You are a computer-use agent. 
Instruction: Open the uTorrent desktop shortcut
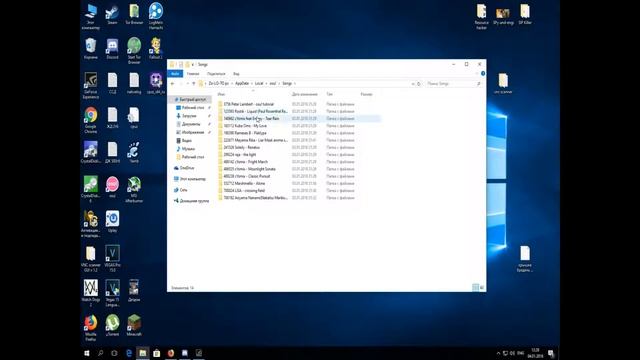pyautogui.click(x=112, y=326)
